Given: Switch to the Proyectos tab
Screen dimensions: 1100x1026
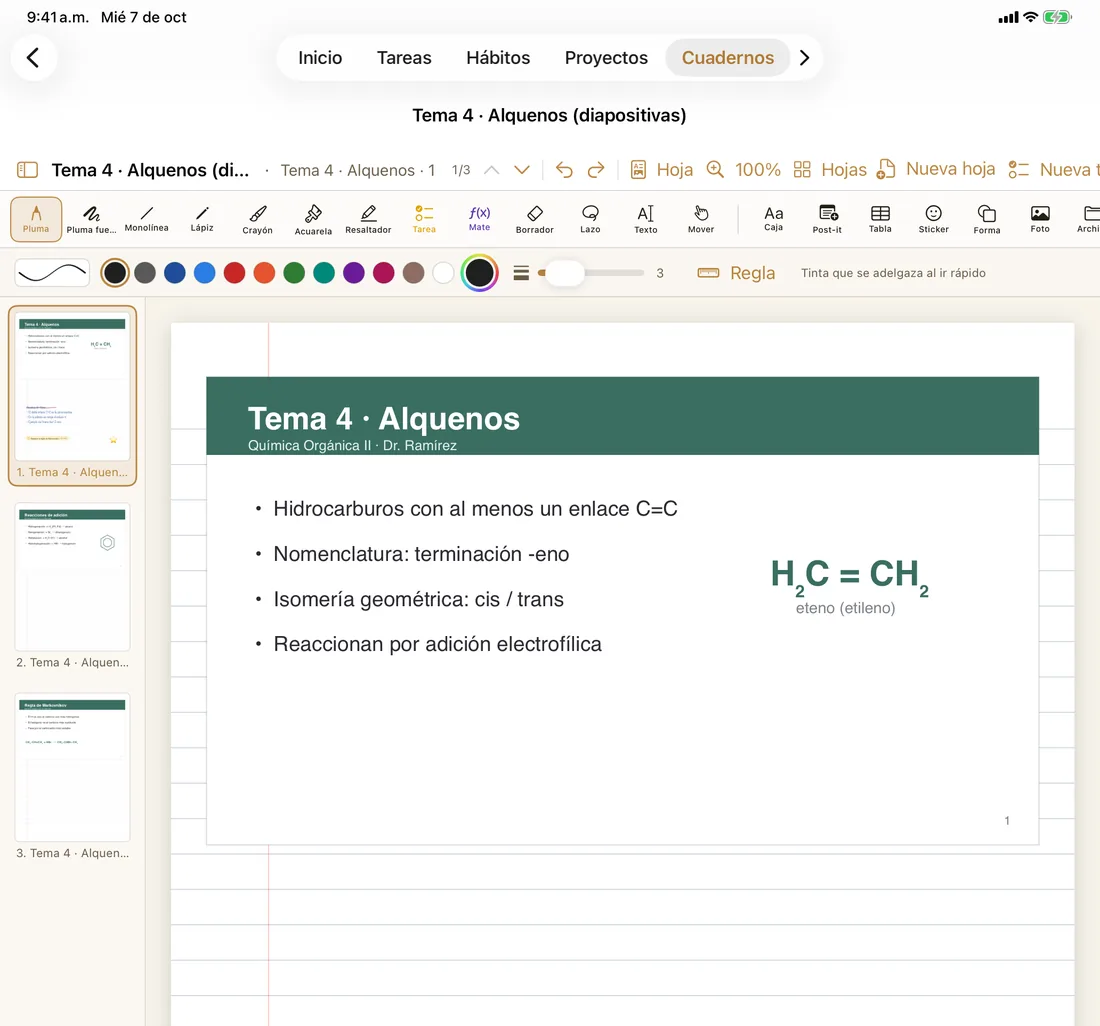Looking at the screenshot, I should [x=606, y=58].
